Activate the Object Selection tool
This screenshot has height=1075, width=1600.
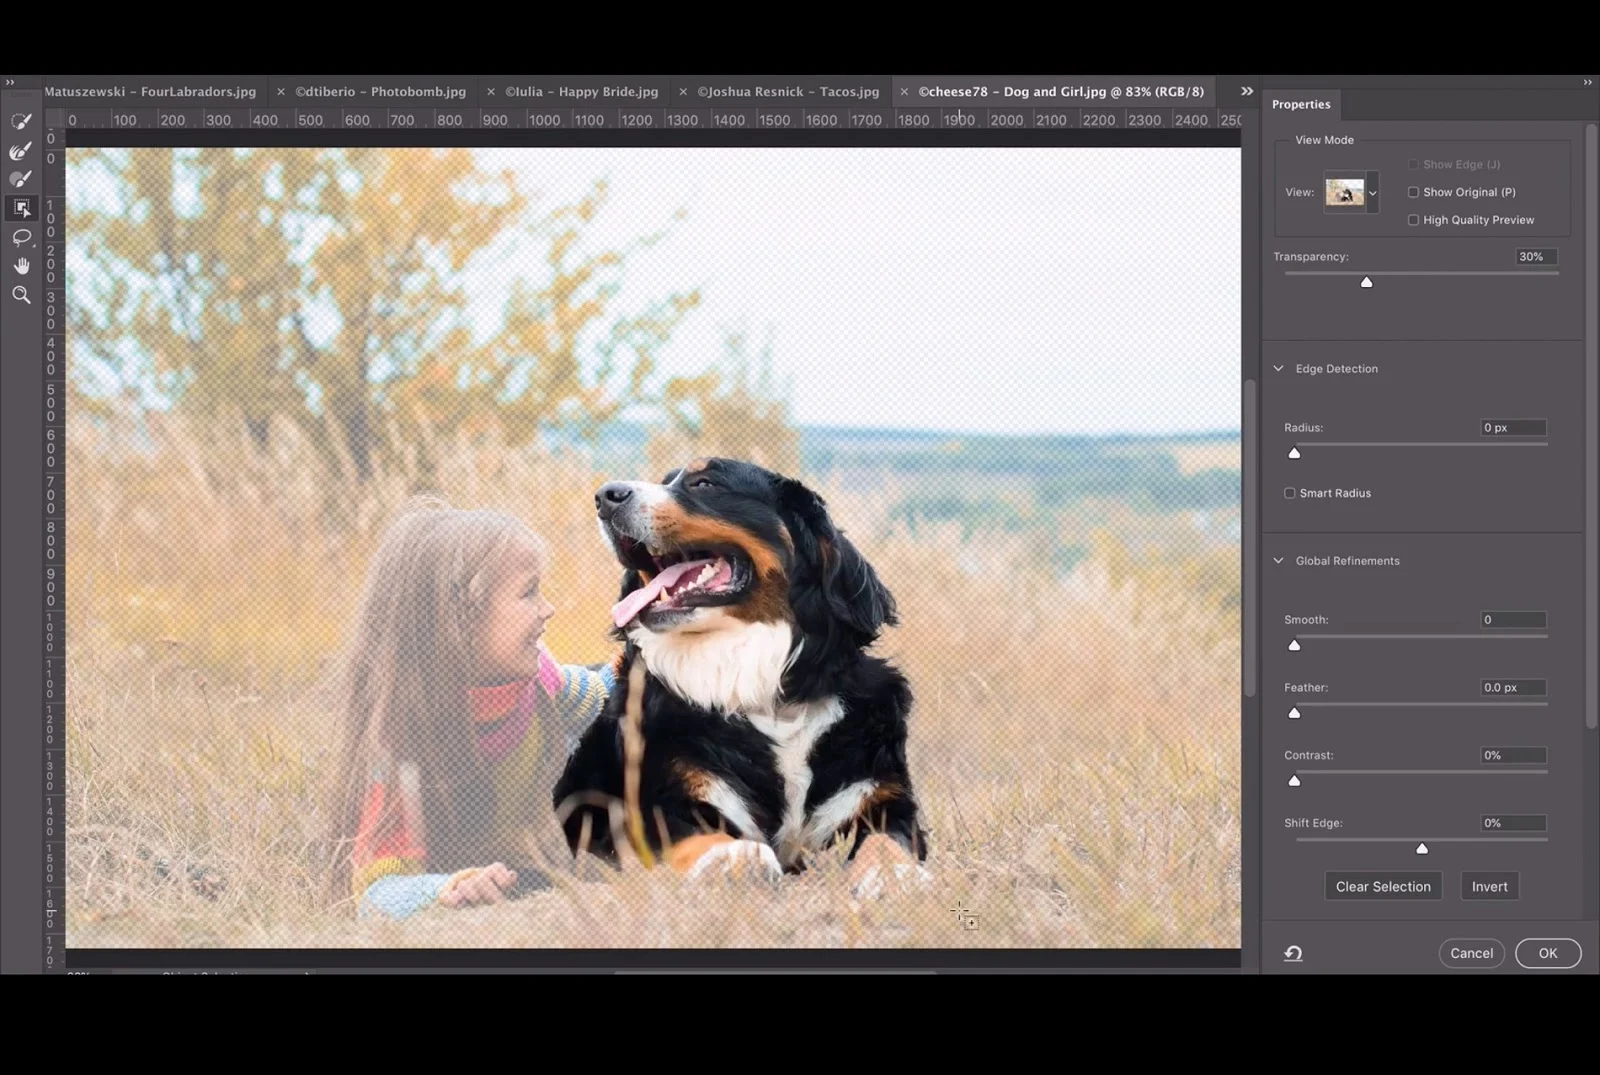(21, 208)
